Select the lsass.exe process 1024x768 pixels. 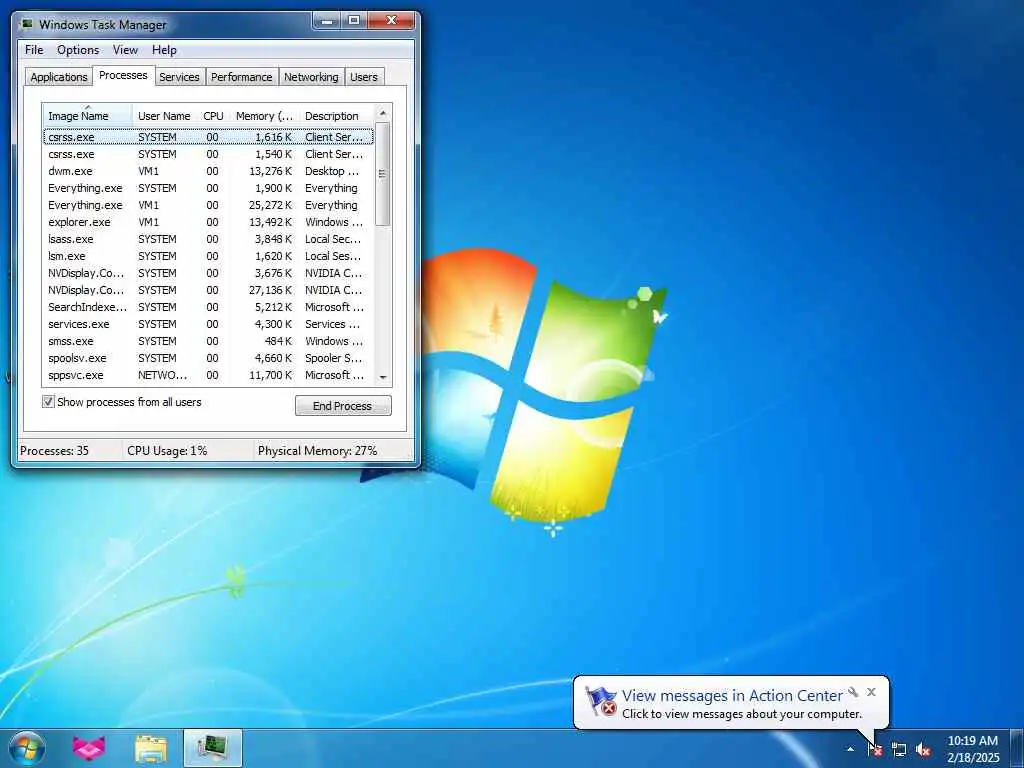tap(208, 239)
